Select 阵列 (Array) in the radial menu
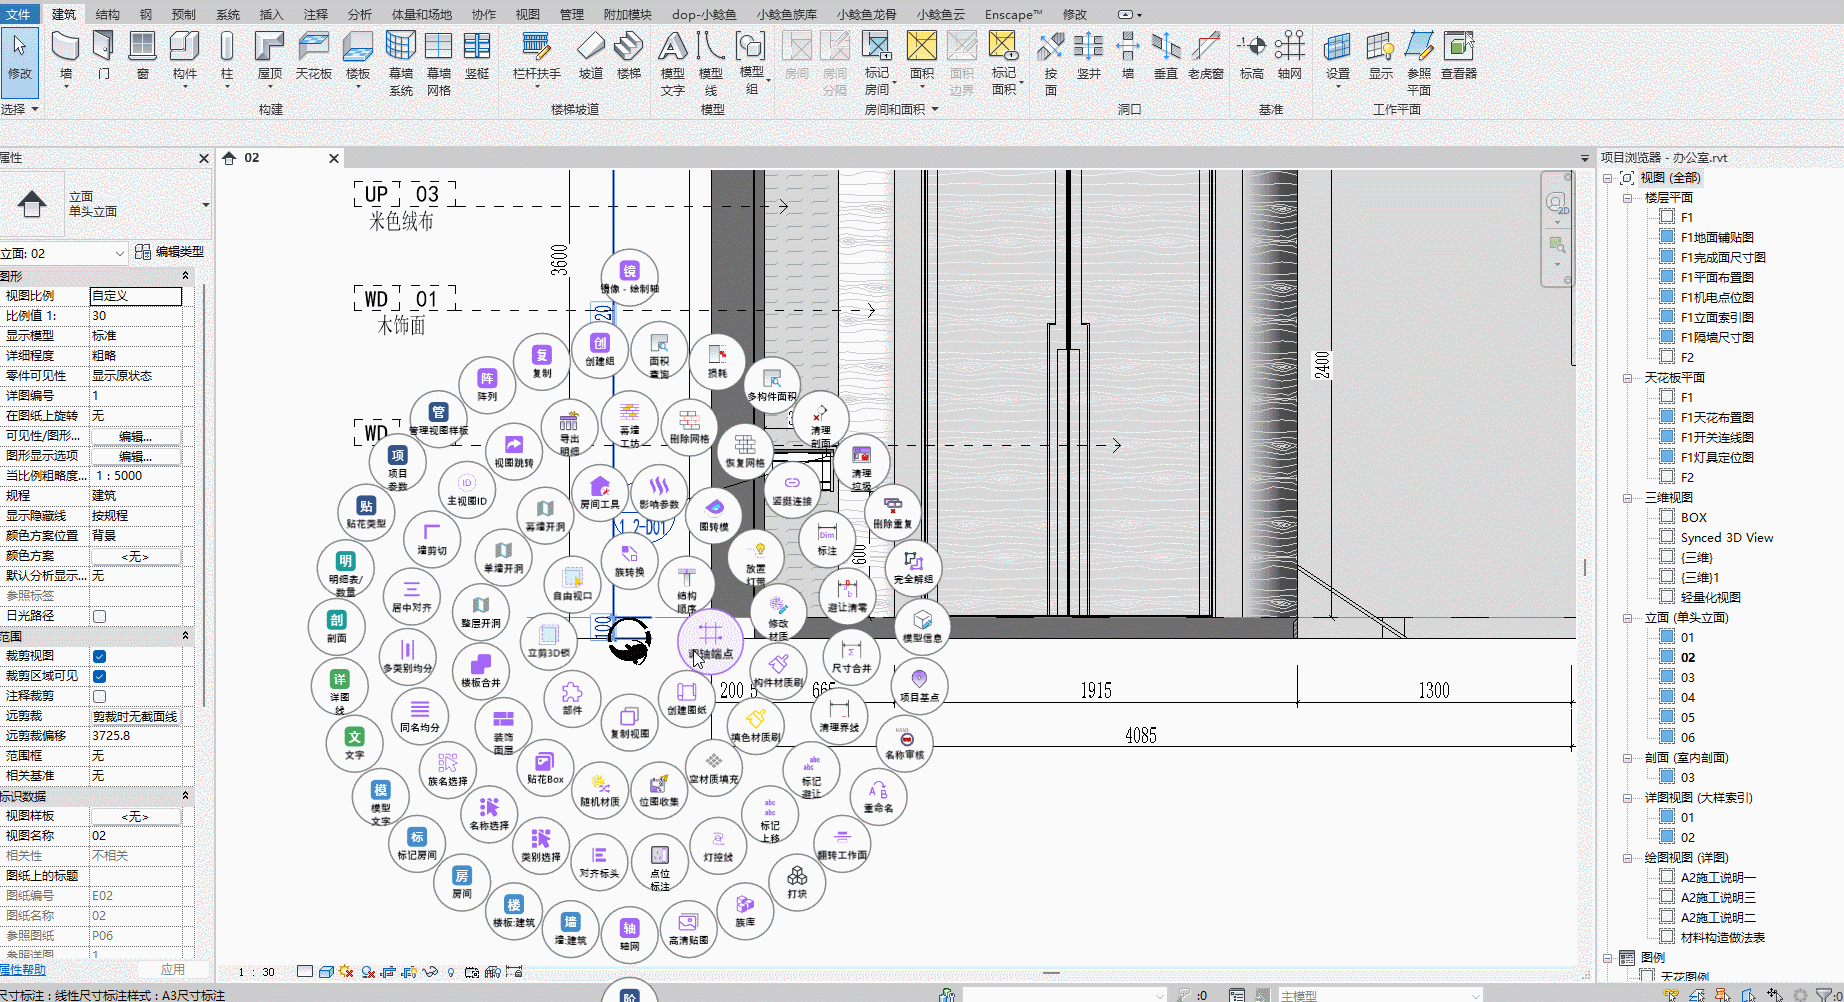 (487, 384)
